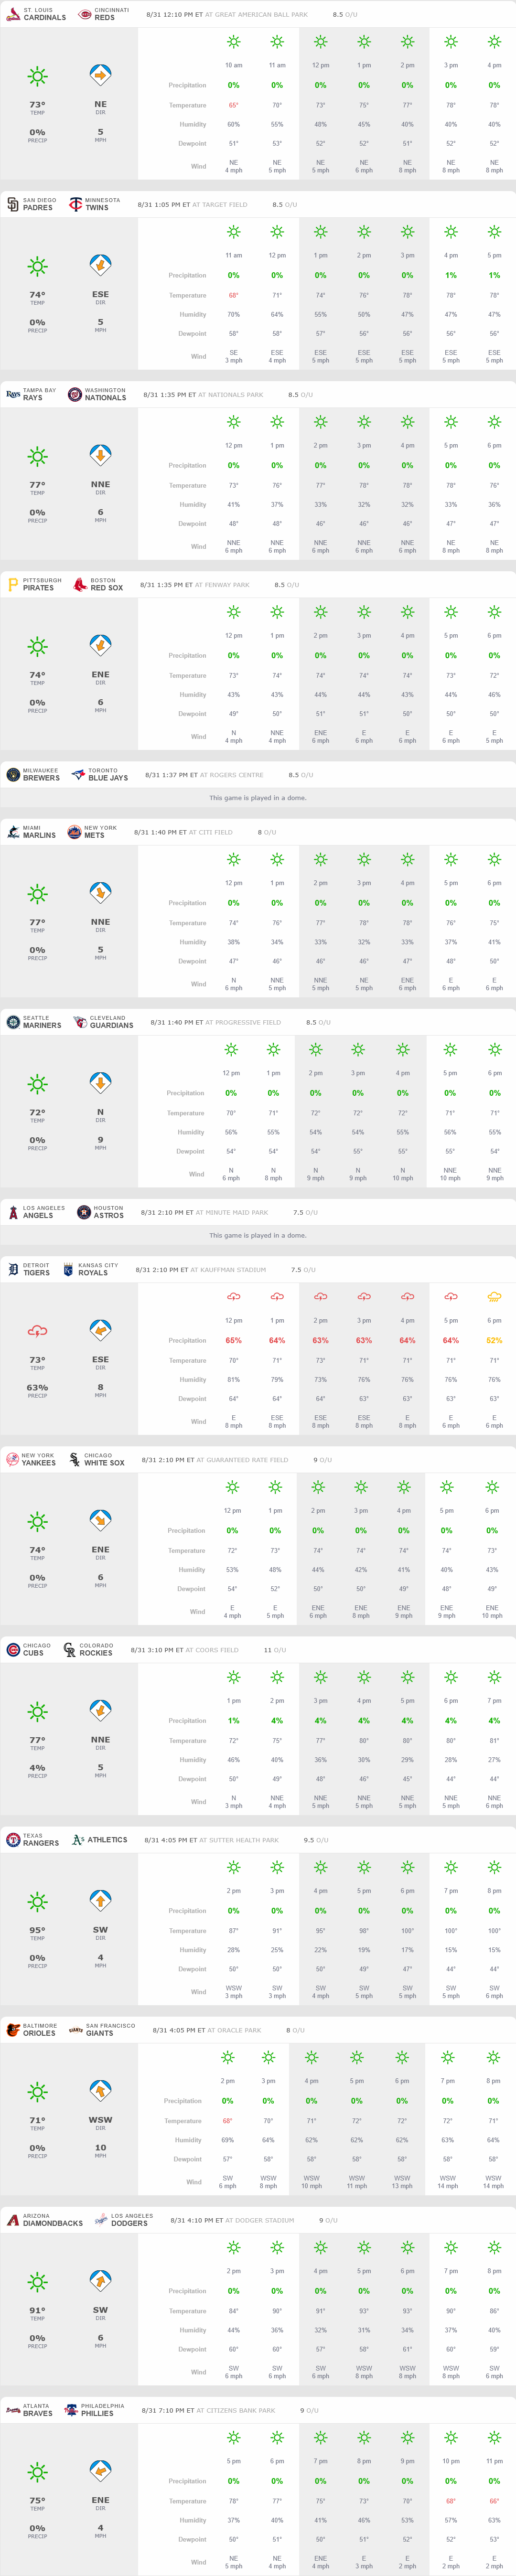Open the Pittsburgh Pirates logo
This screenshot has width=516, height=2576.
tap(13, 584)
